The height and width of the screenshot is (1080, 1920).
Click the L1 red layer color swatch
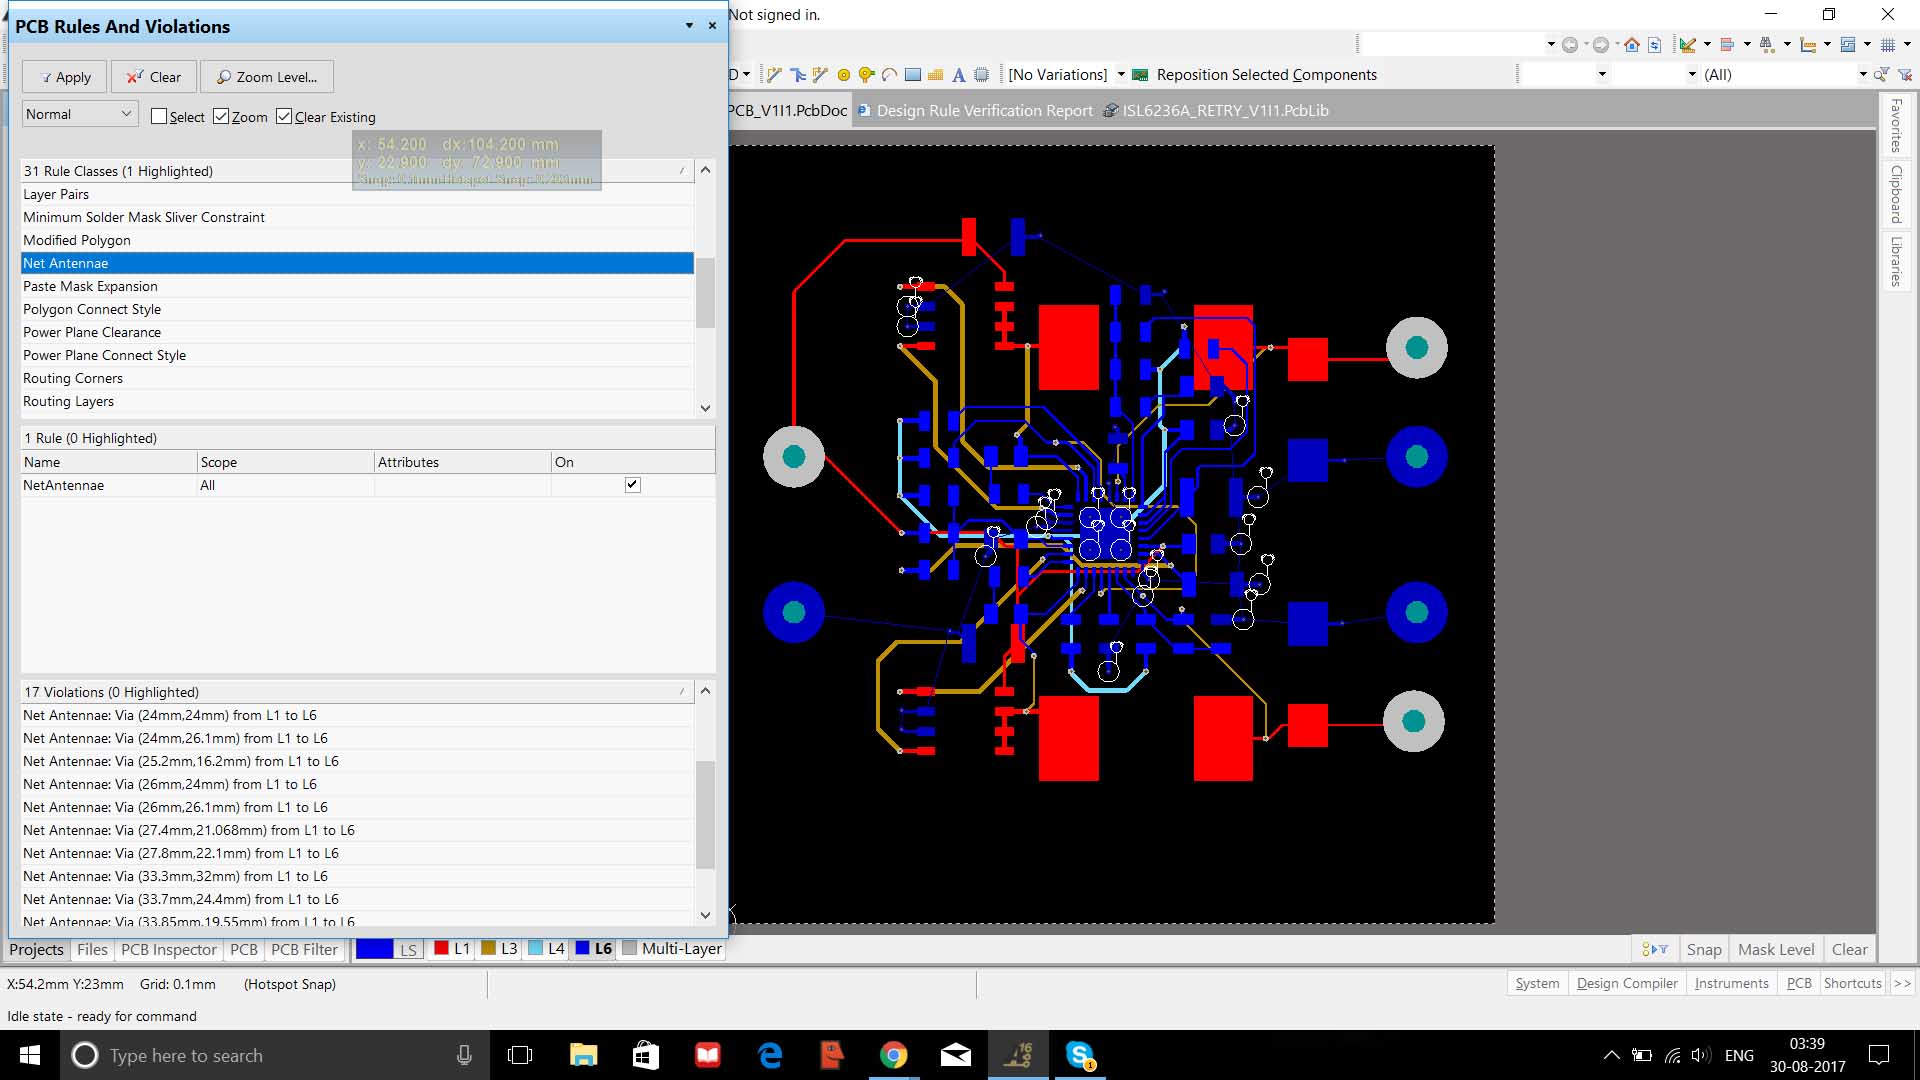coord(441,948)
